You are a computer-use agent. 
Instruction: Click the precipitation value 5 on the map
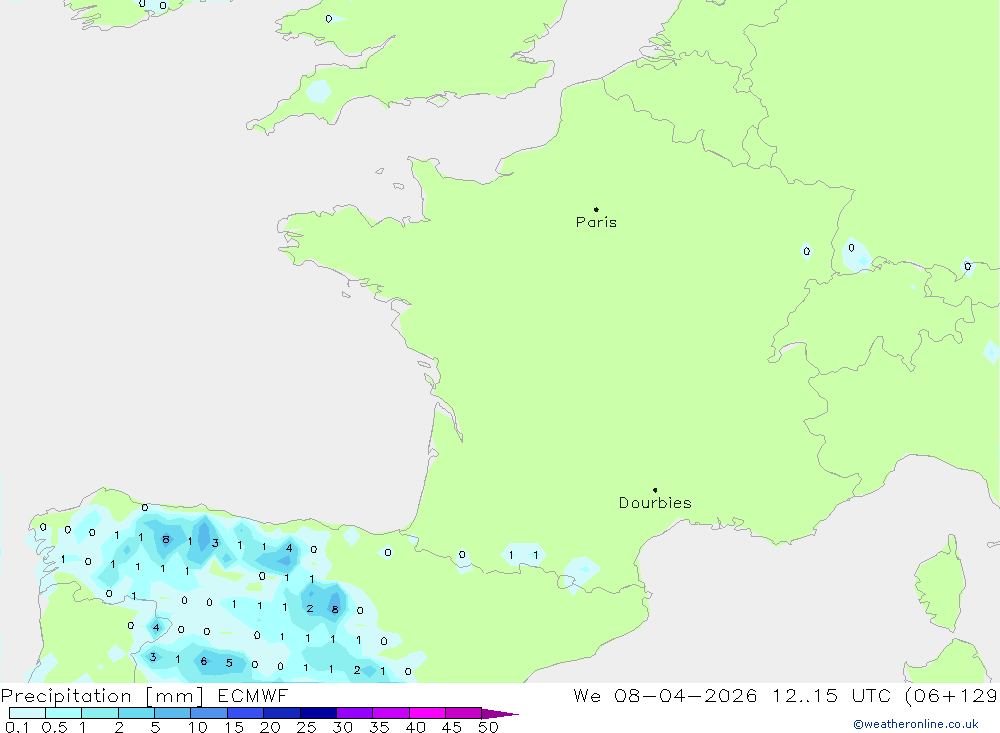tap(229, 663)
